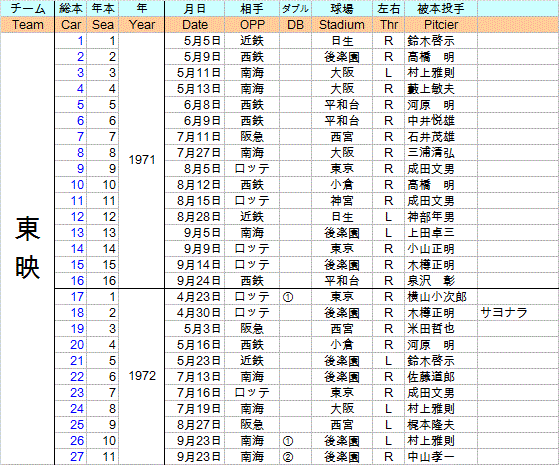Screen dimensions: 559x465
Task: Click the 'OPP' column header
Action: pyautogui.click(x=252, y=25)
